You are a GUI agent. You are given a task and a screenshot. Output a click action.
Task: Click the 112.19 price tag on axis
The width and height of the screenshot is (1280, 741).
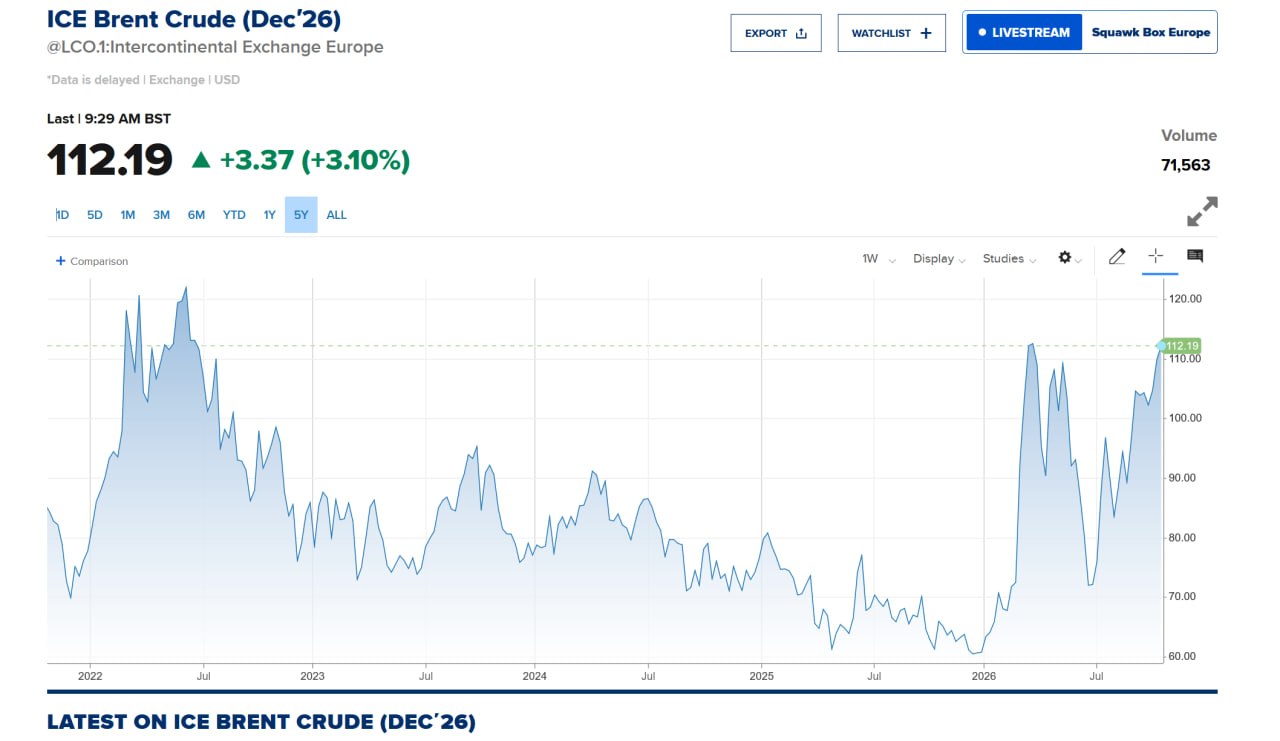tap(1181, 346)
